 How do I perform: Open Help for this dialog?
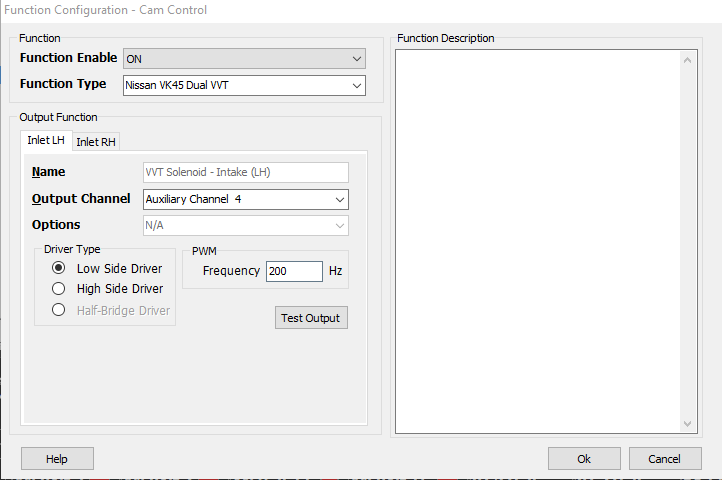tap(57, 459)
